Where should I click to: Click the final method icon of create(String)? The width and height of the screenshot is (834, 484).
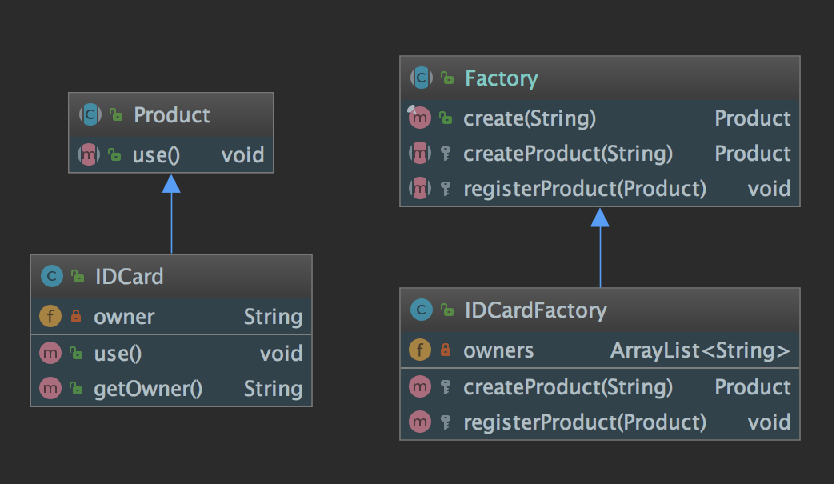419,117
